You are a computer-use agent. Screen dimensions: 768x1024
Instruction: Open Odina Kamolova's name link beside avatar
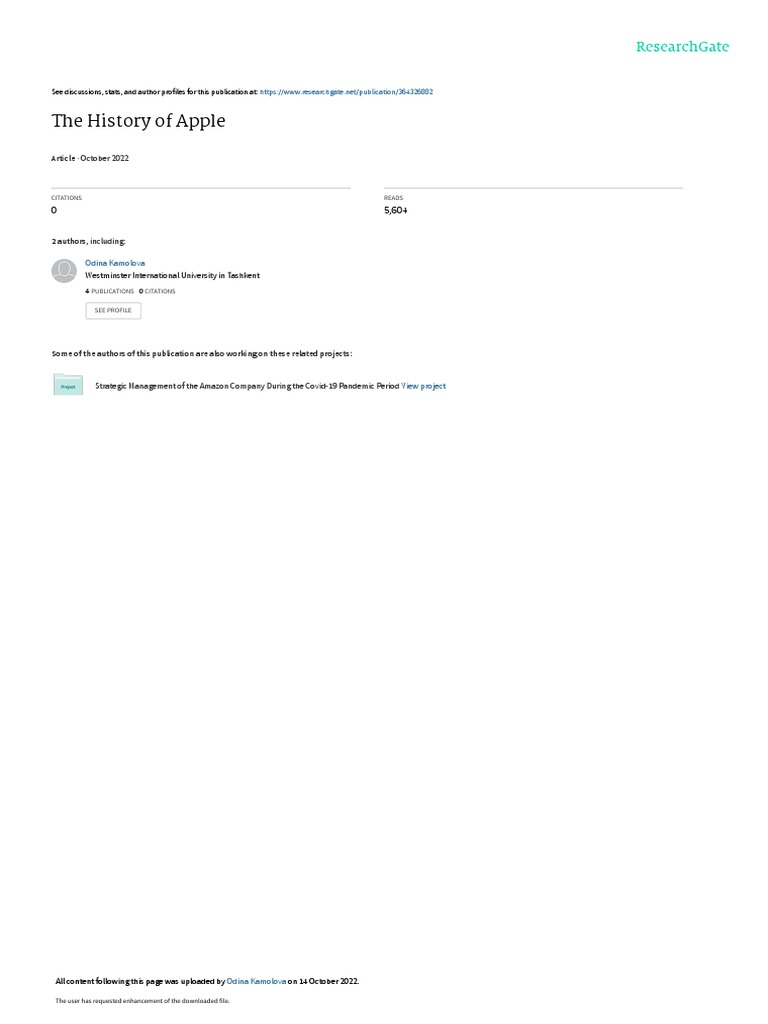115,263
